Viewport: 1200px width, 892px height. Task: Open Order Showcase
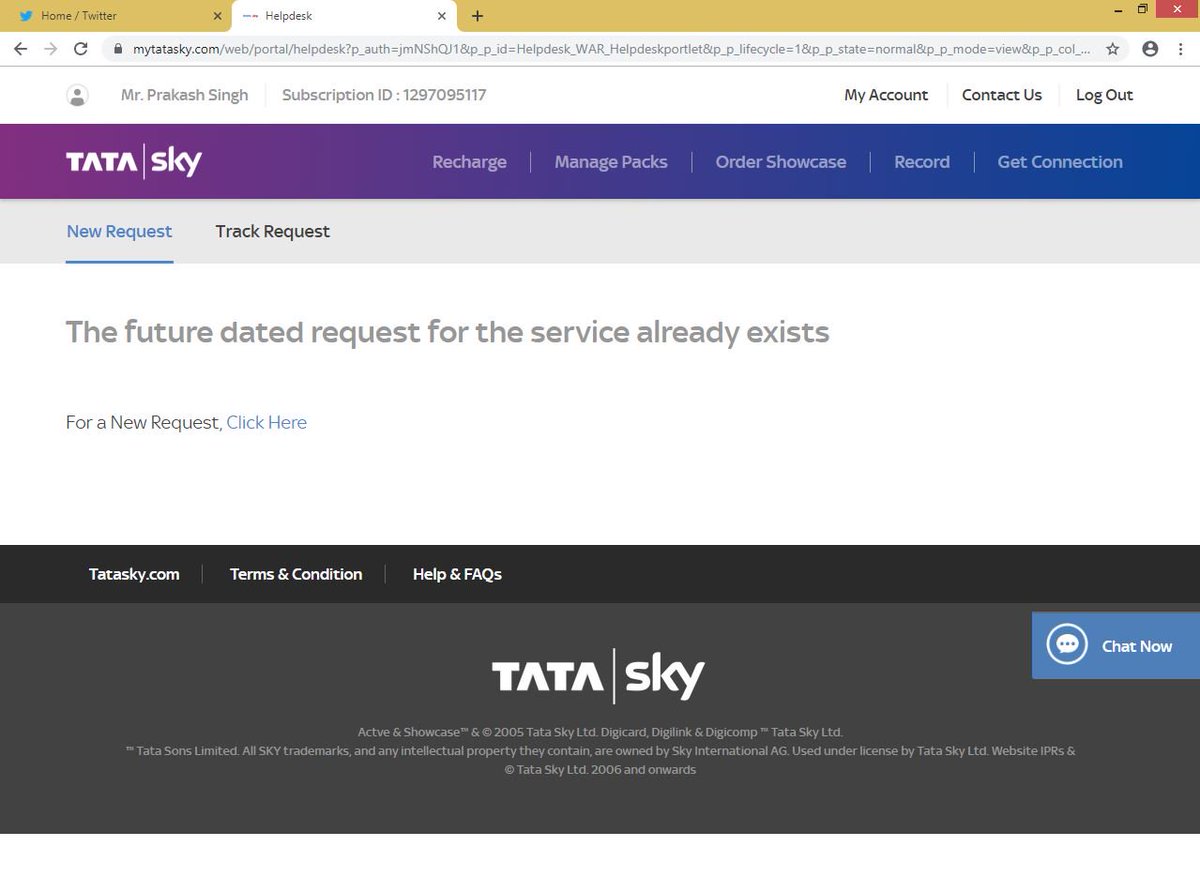(781, 162)
